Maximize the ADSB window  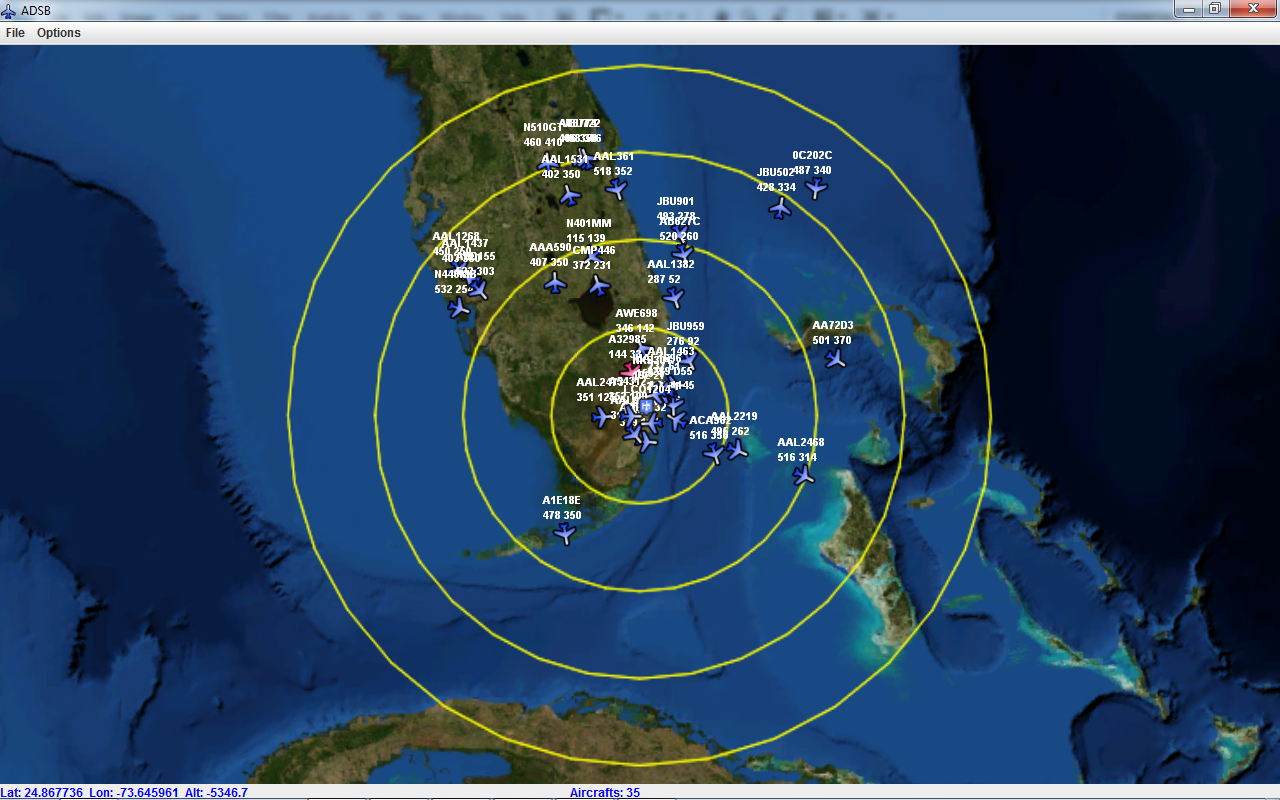click(x=1214, y=9)
